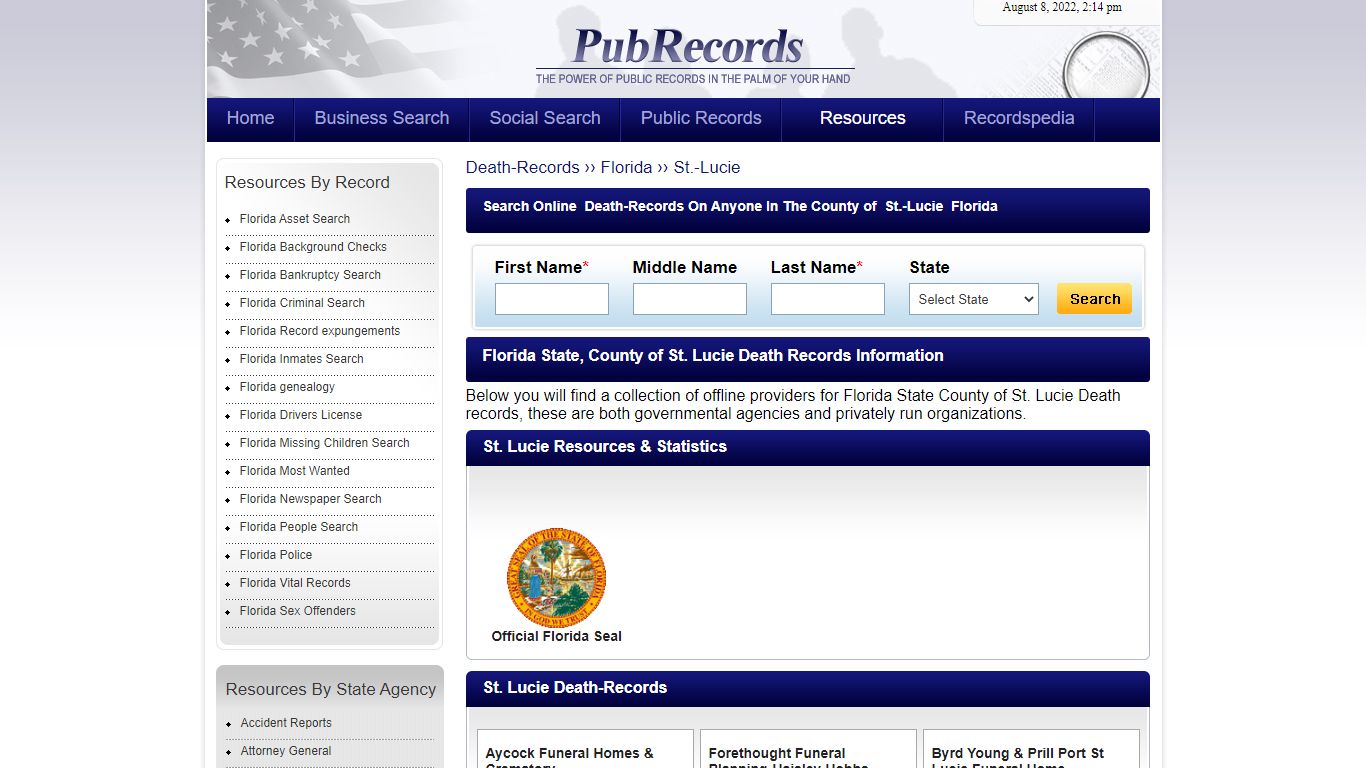
Task: Follow the St.-Lucie breadcrumb link
Action: [x=707, y=168]
